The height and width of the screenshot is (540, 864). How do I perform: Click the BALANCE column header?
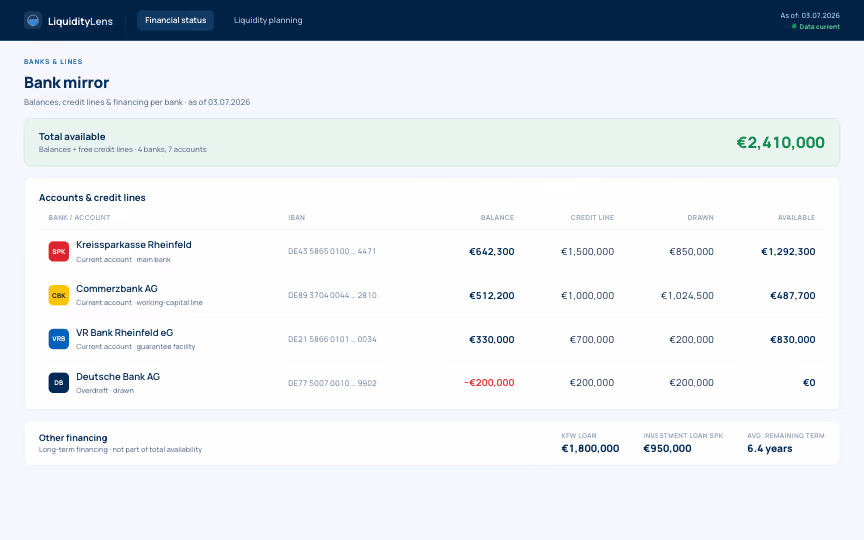[497, 218]
